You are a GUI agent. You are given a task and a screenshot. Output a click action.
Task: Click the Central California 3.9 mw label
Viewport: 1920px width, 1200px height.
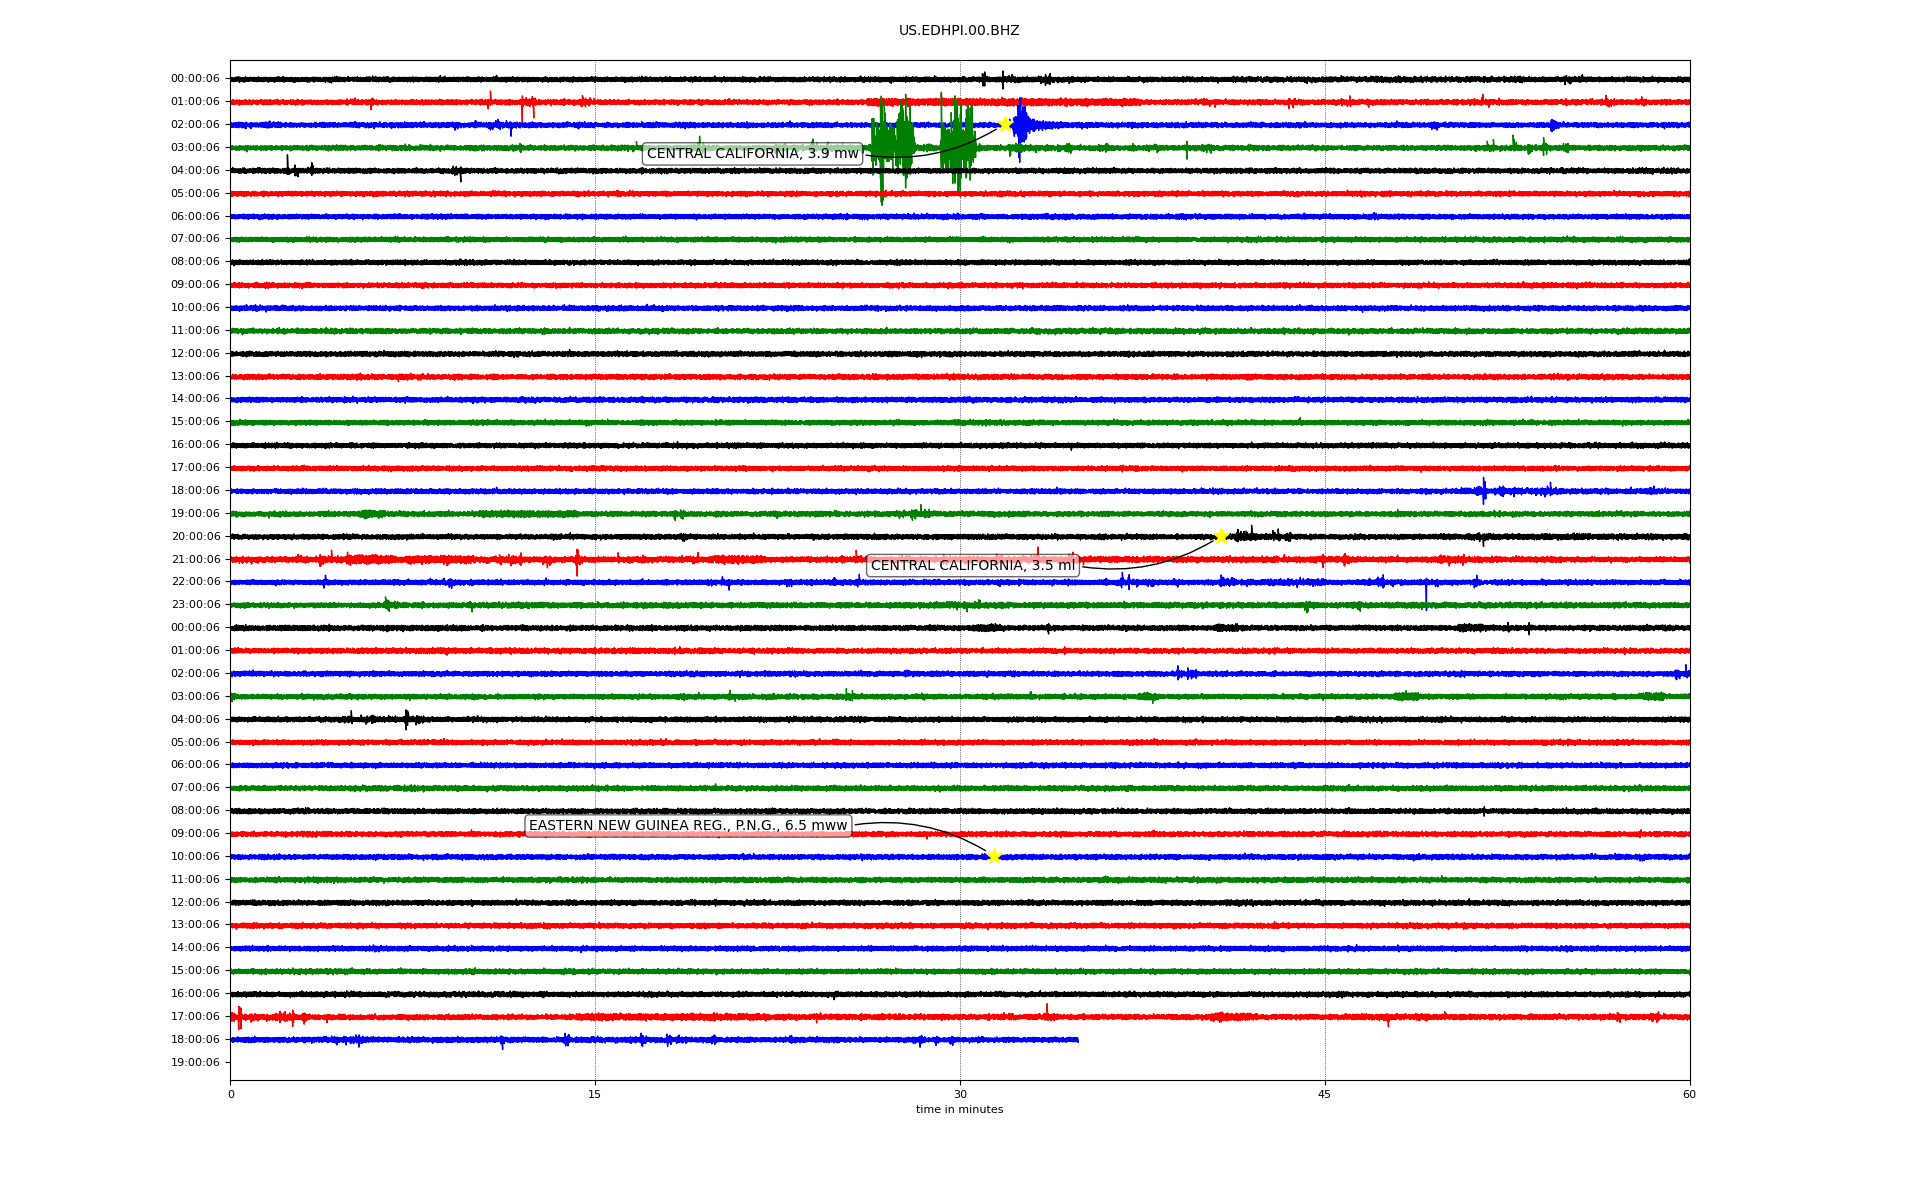tap(752, 153)
